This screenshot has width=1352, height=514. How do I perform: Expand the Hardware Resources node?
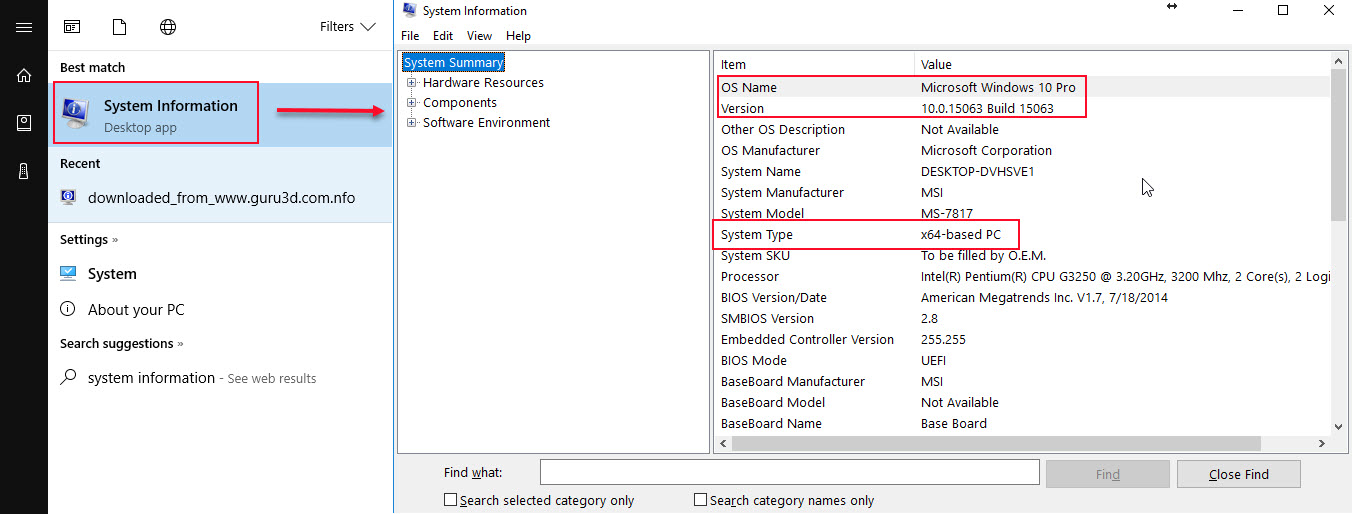[x=411, y=83]
